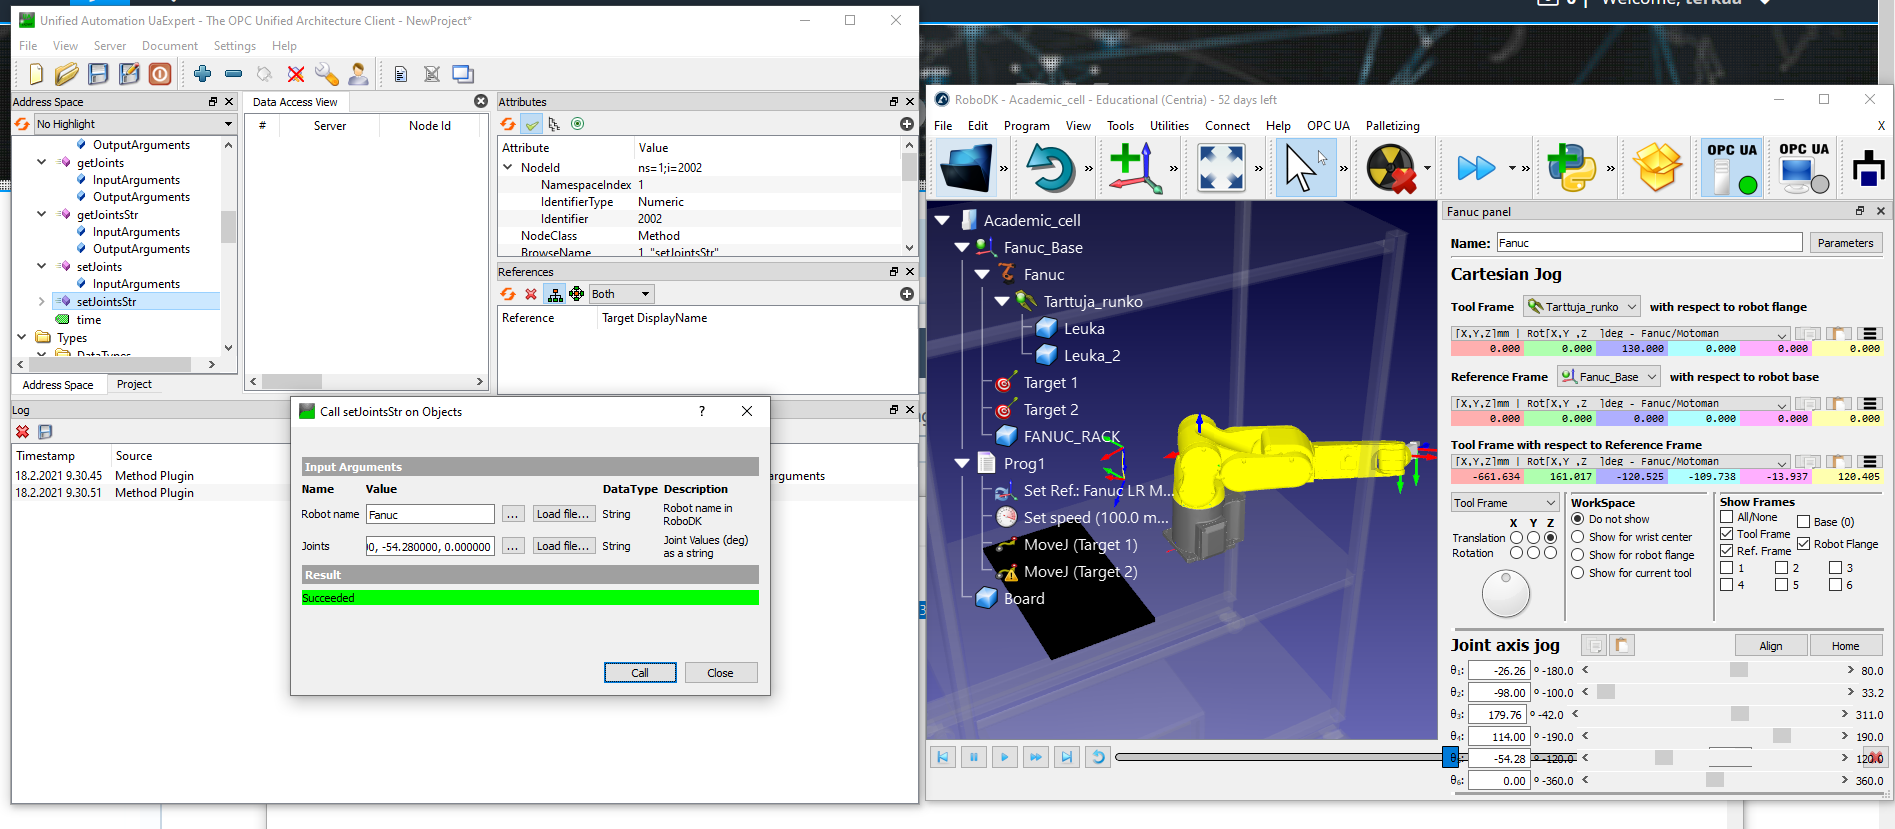Click the Home button in joint jog
Screen dimensions: 1895x829
tap(1845, 646)
